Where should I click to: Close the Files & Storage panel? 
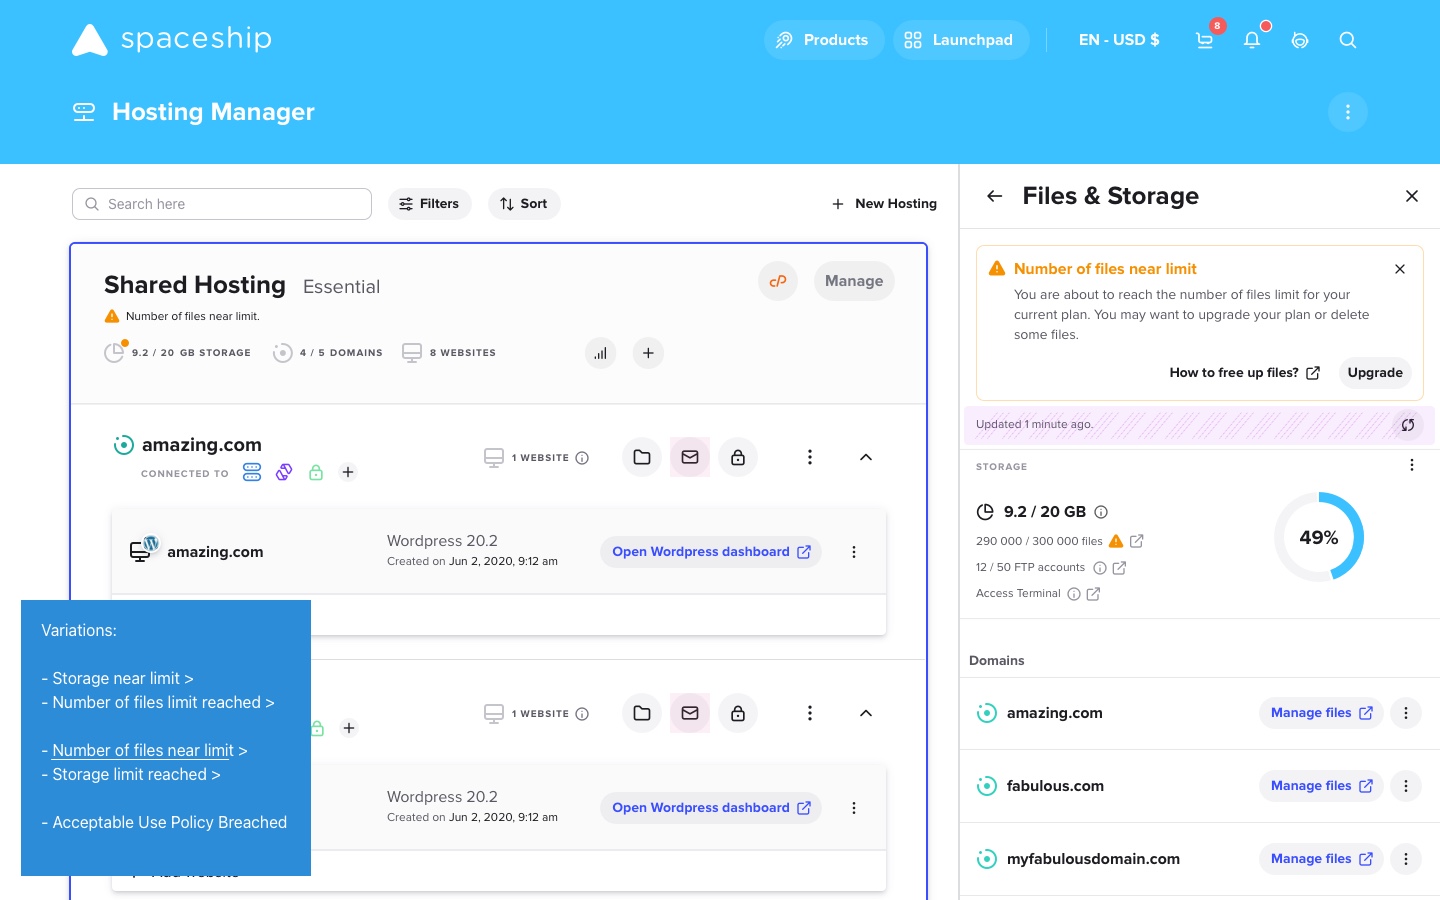(1412, 196)
